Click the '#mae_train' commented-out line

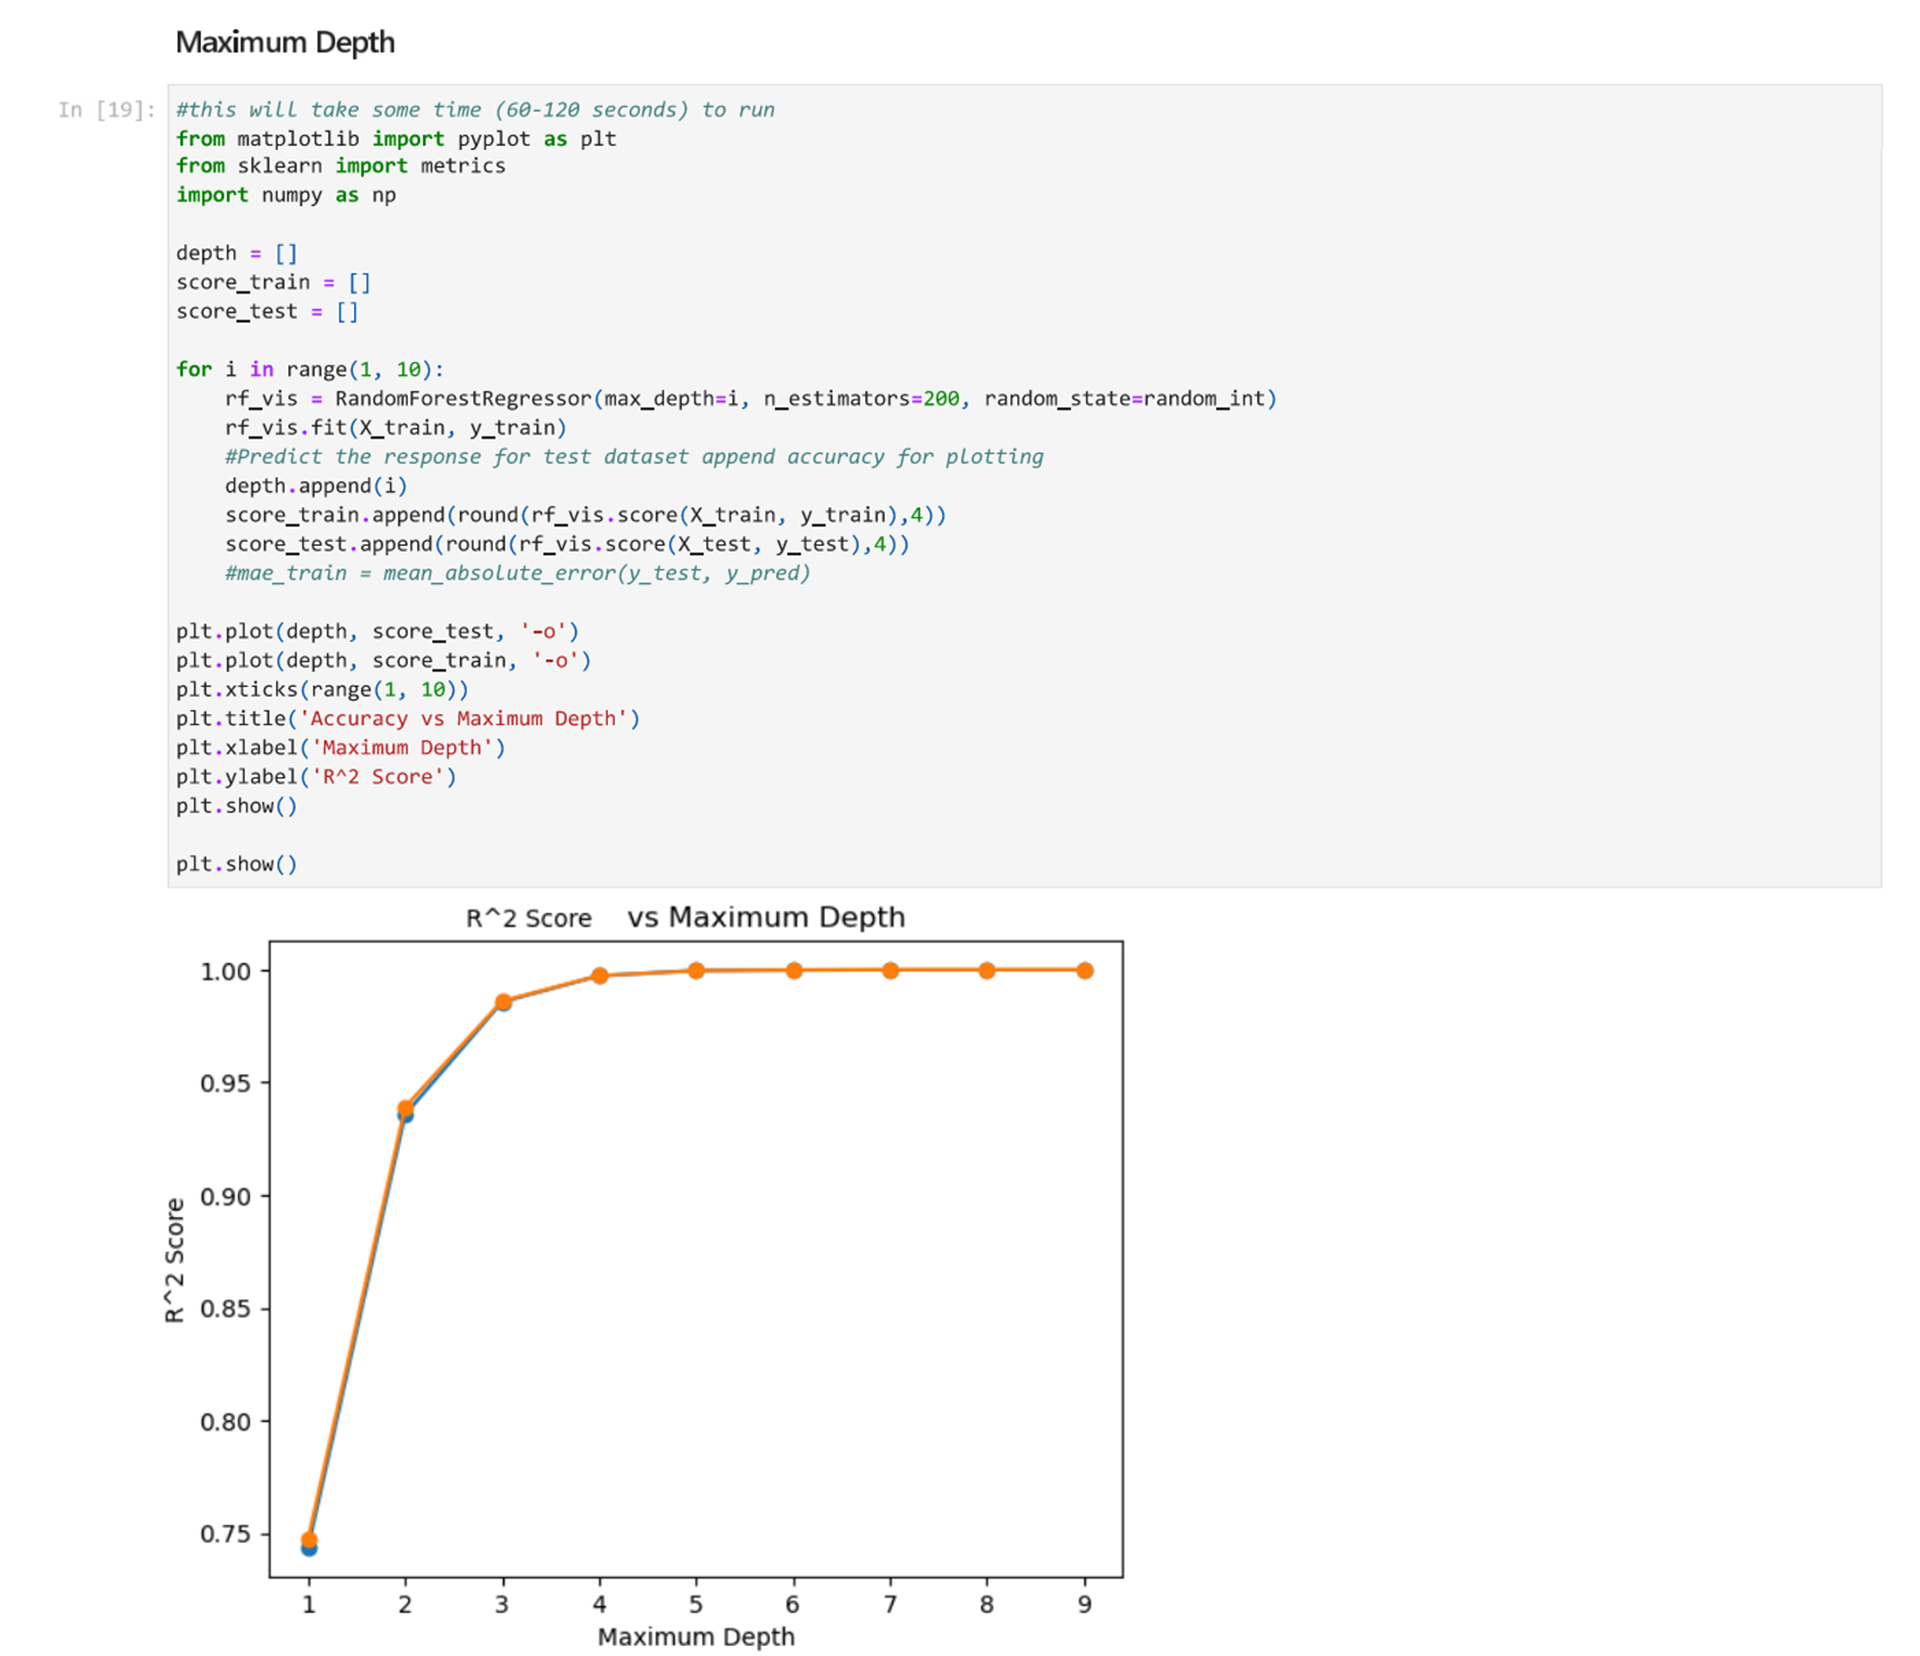518,572
